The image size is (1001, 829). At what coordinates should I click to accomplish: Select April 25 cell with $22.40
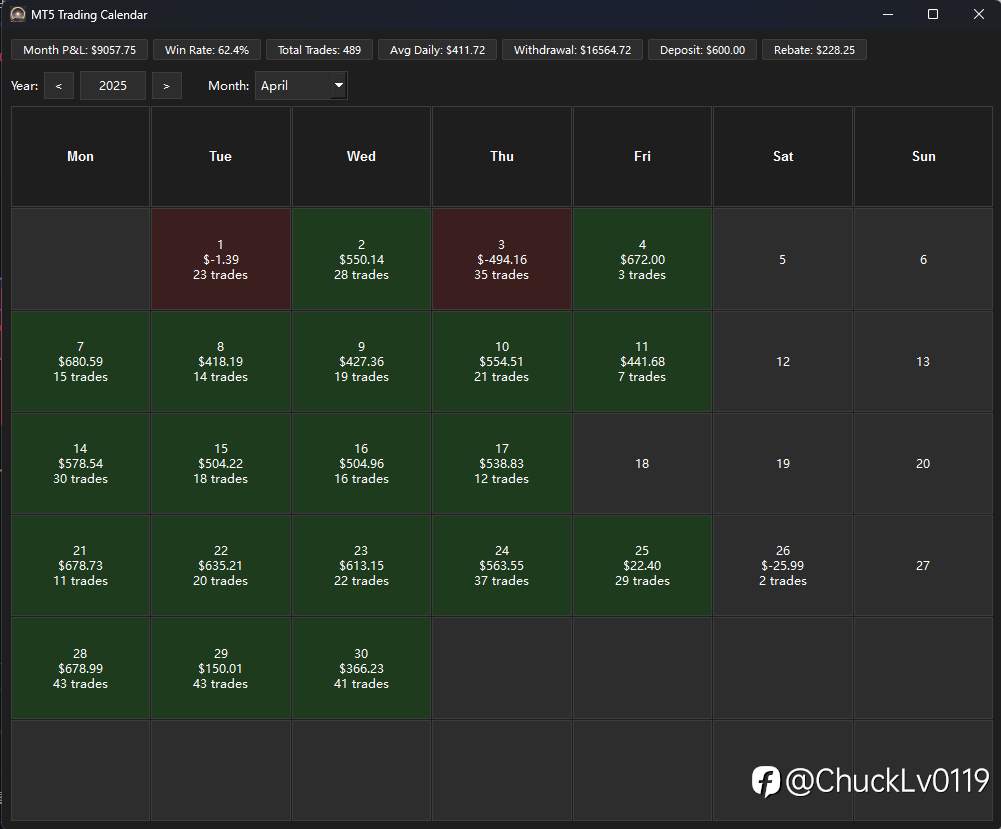[x=642, y=565]
